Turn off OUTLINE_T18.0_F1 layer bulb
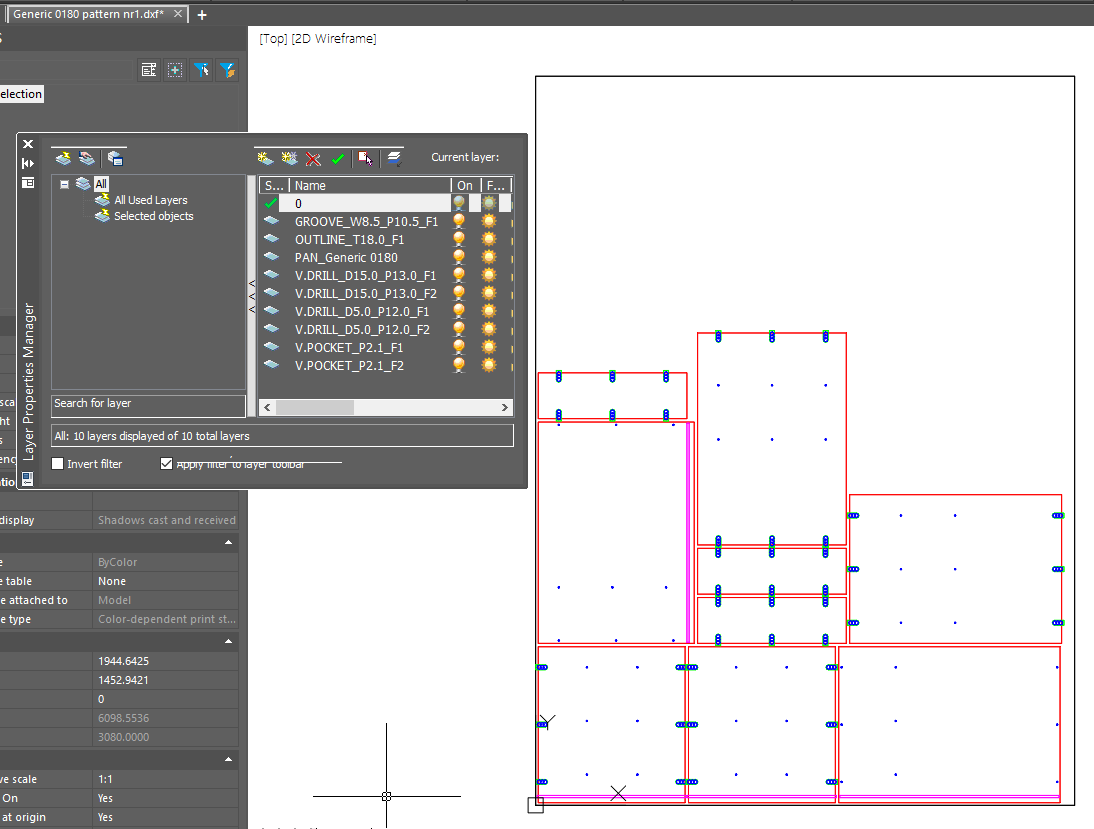Viewport: 1094px width, 829px height. click(x=459, y=239)
